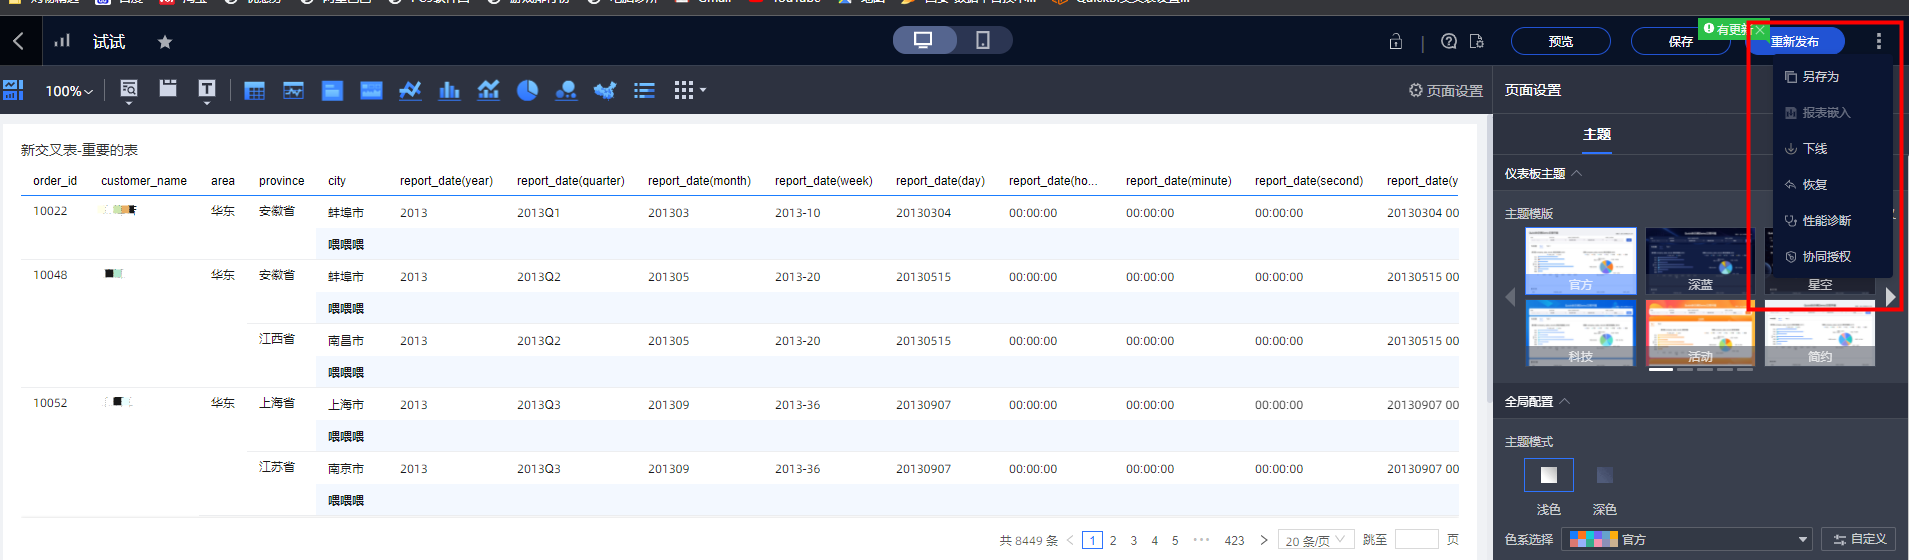Select 性能诊断 in the dropdown menu

tap(1826, 221)
